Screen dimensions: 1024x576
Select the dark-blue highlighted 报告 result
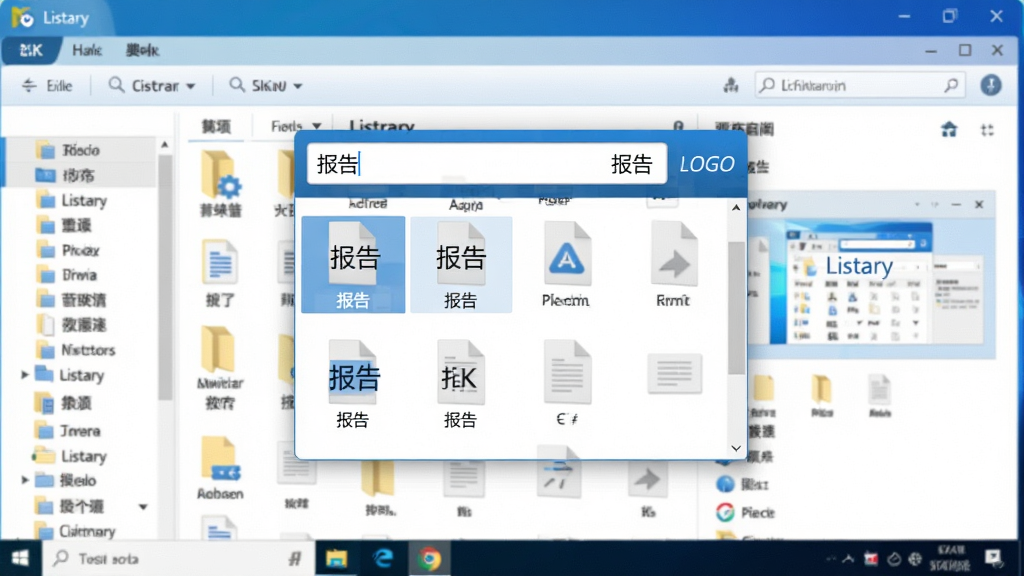[x=353, y=264]
